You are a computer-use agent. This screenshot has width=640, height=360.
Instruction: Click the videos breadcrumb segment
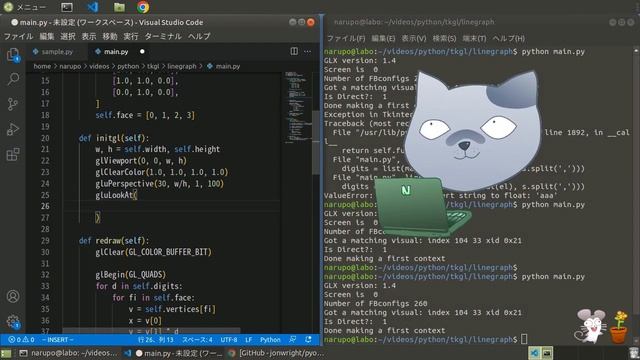pos(99,66)
